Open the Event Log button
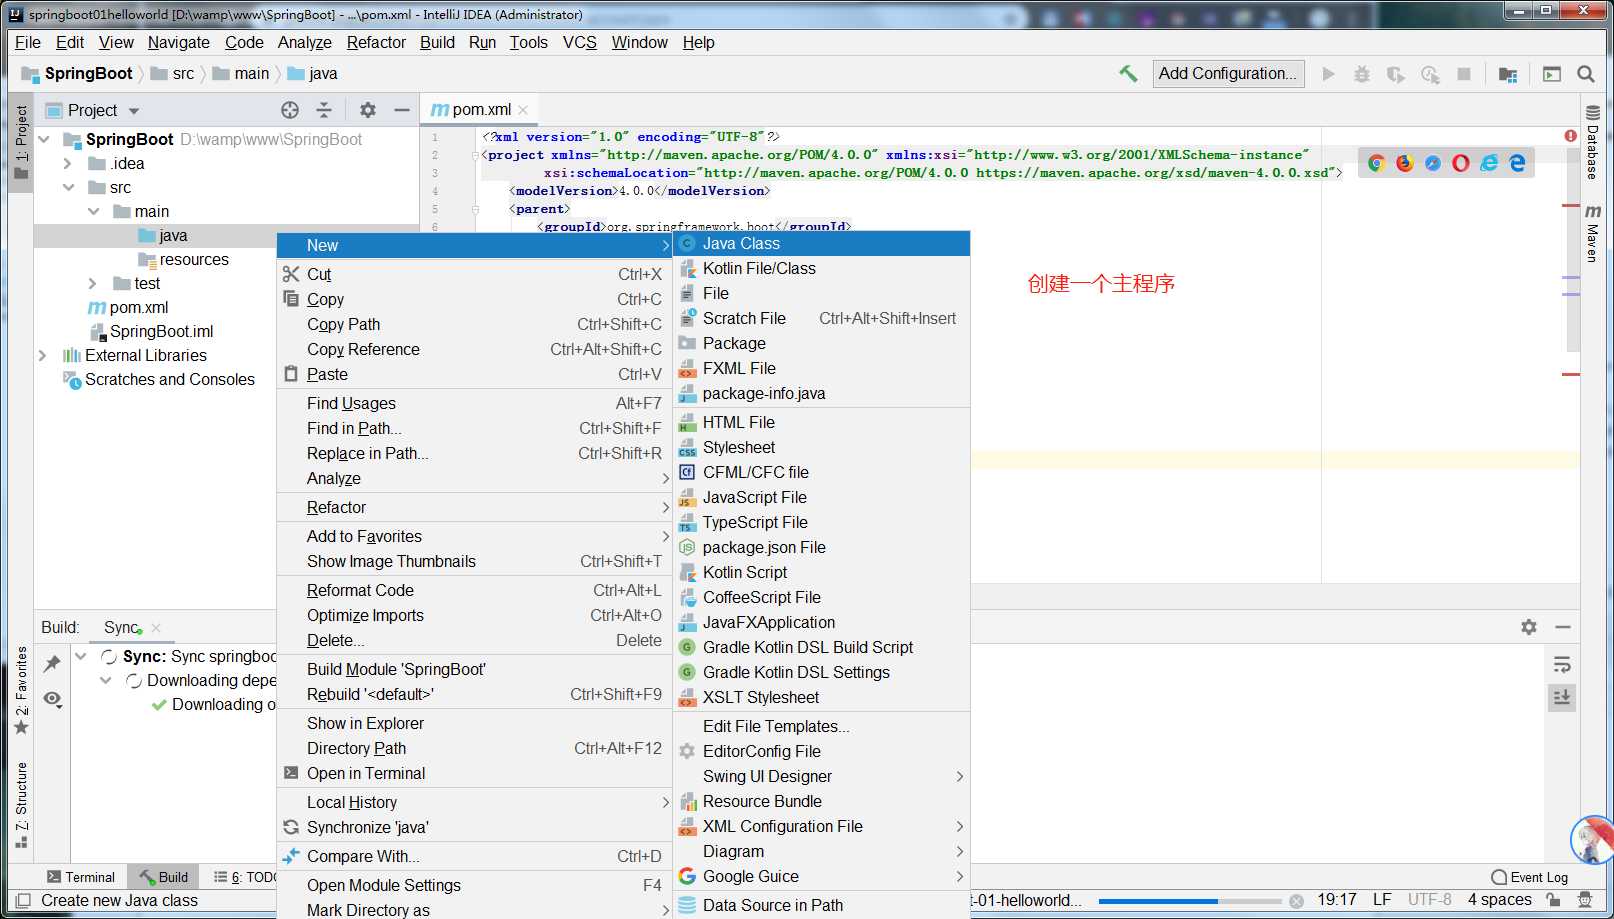The image size is (1614, 919). point(1530,877)
